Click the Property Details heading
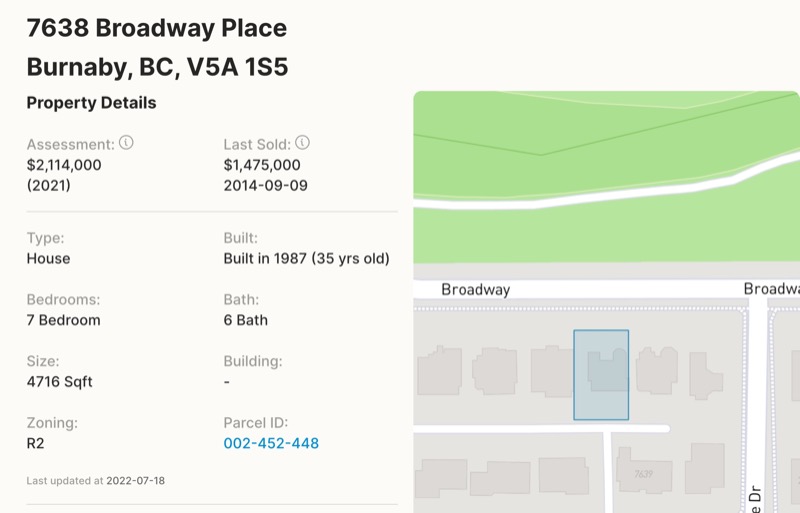This screenshot has height=513, width=800. (x=91, y=103)
